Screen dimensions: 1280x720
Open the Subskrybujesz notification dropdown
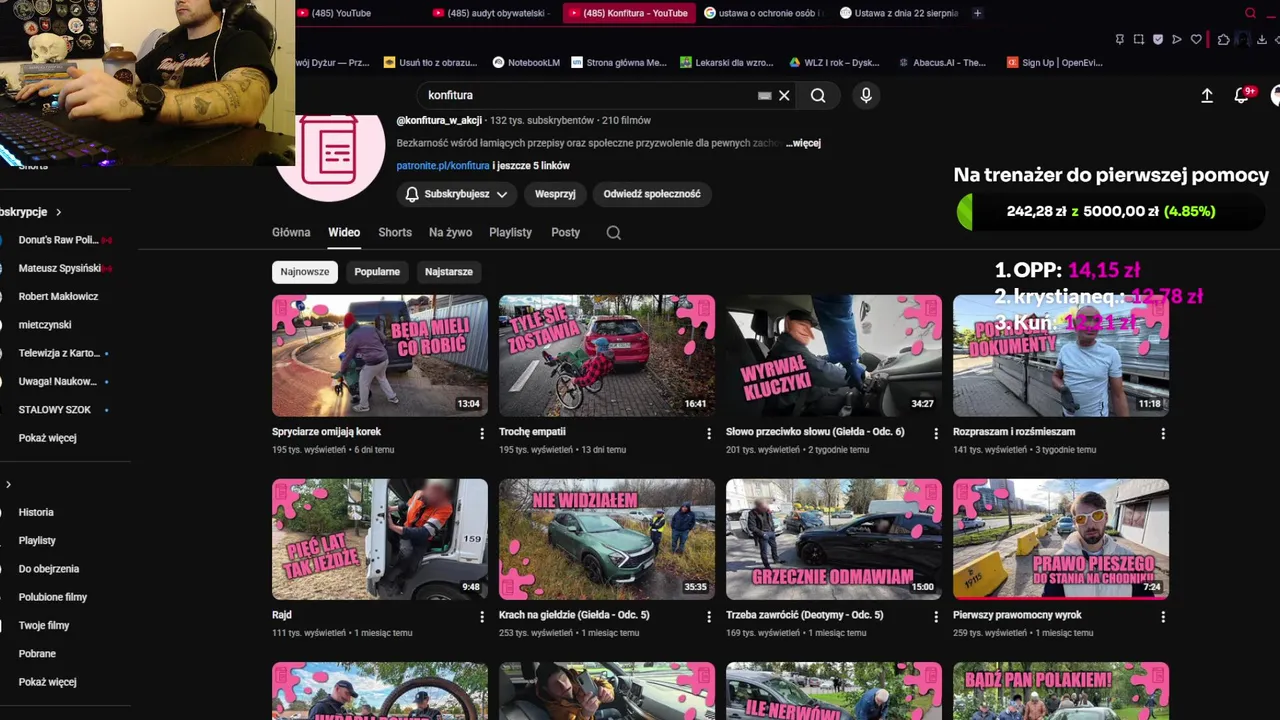pyautogui.click(x=457, y=194)
